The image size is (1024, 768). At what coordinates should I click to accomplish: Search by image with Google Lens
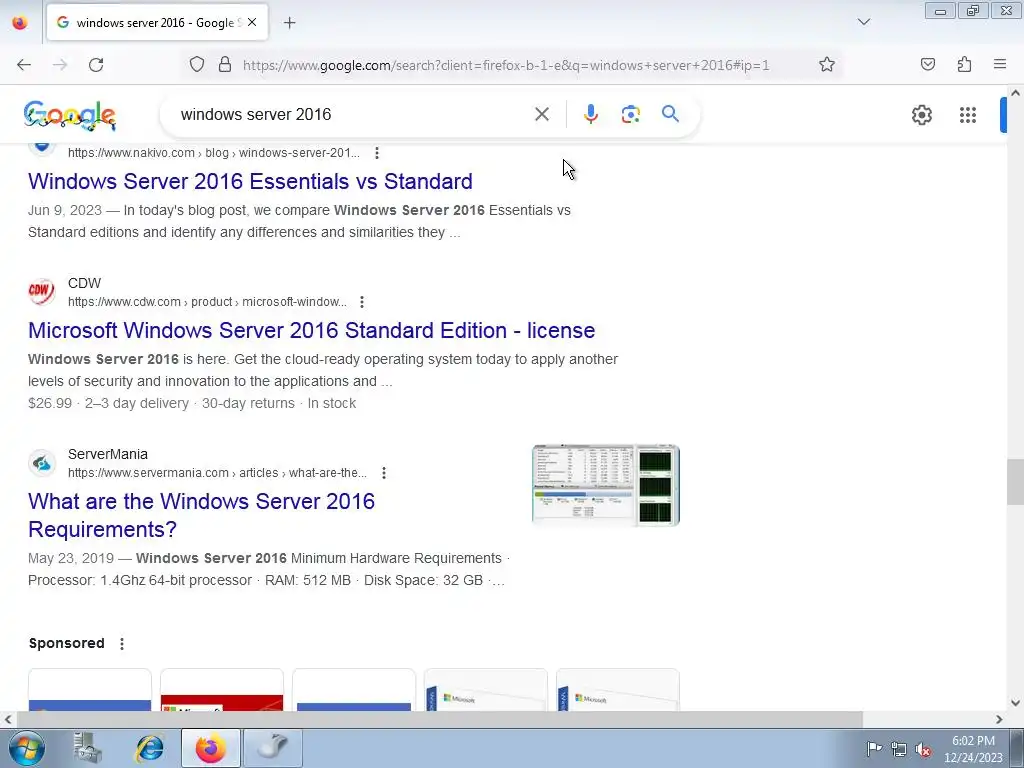(630, 114)
